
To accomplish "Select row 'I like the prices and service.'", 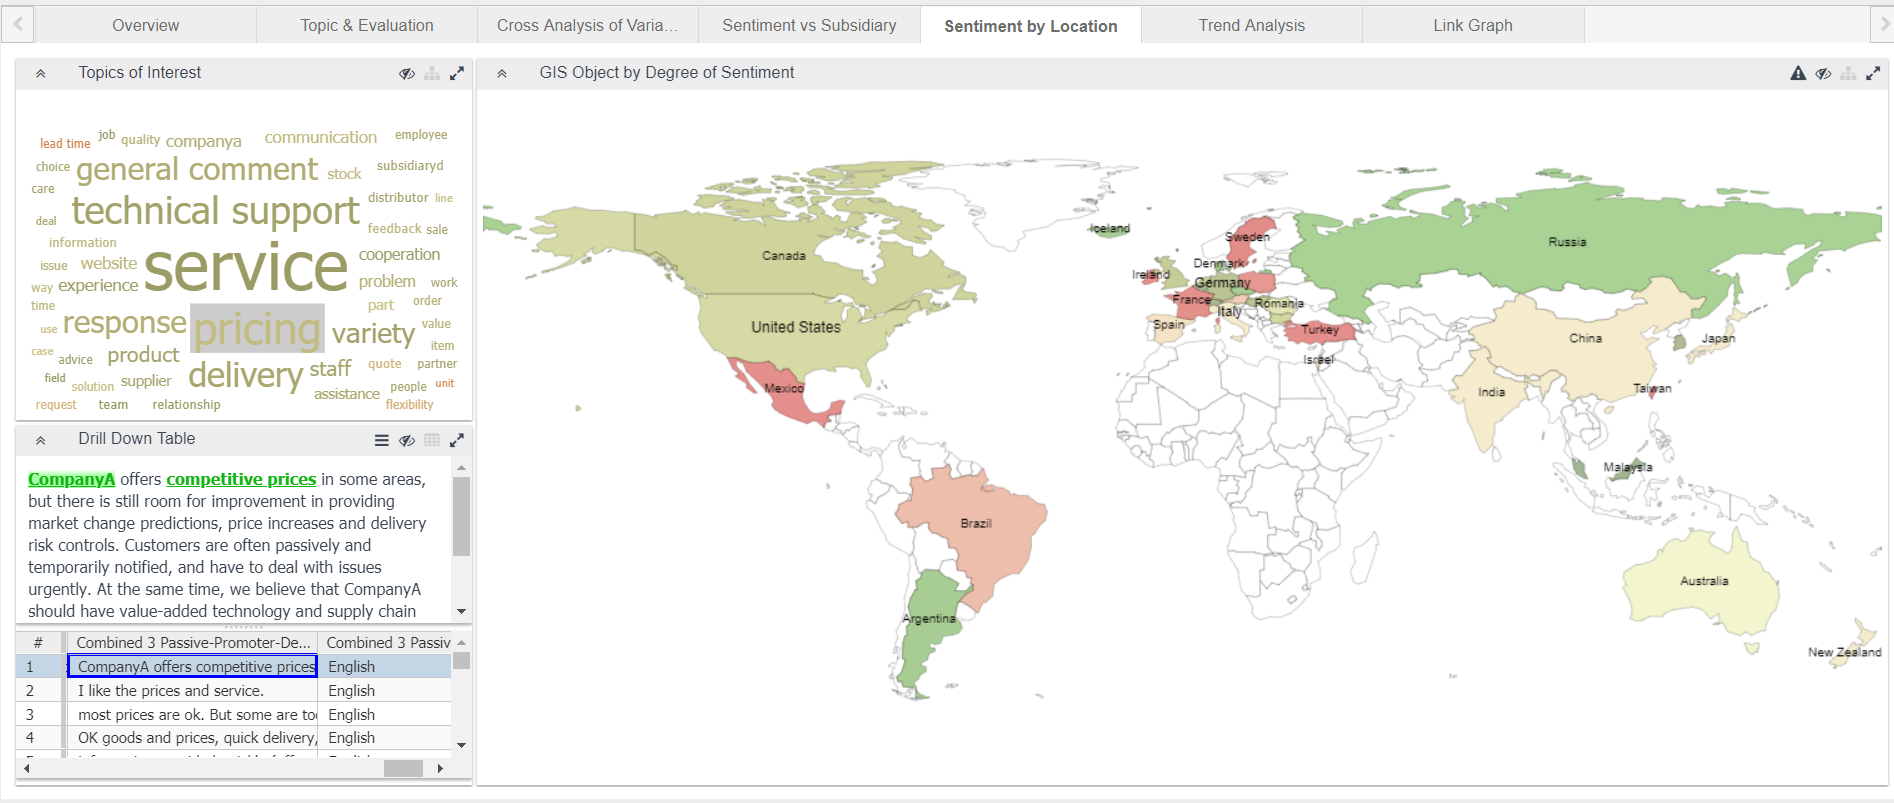I will (x=193, y=691).
